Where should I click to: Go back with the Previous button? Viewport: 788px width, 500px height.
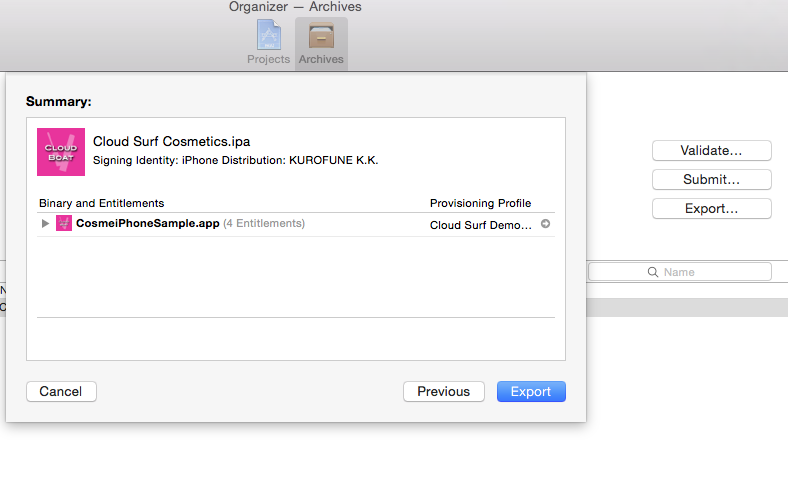tap(444, 391)
